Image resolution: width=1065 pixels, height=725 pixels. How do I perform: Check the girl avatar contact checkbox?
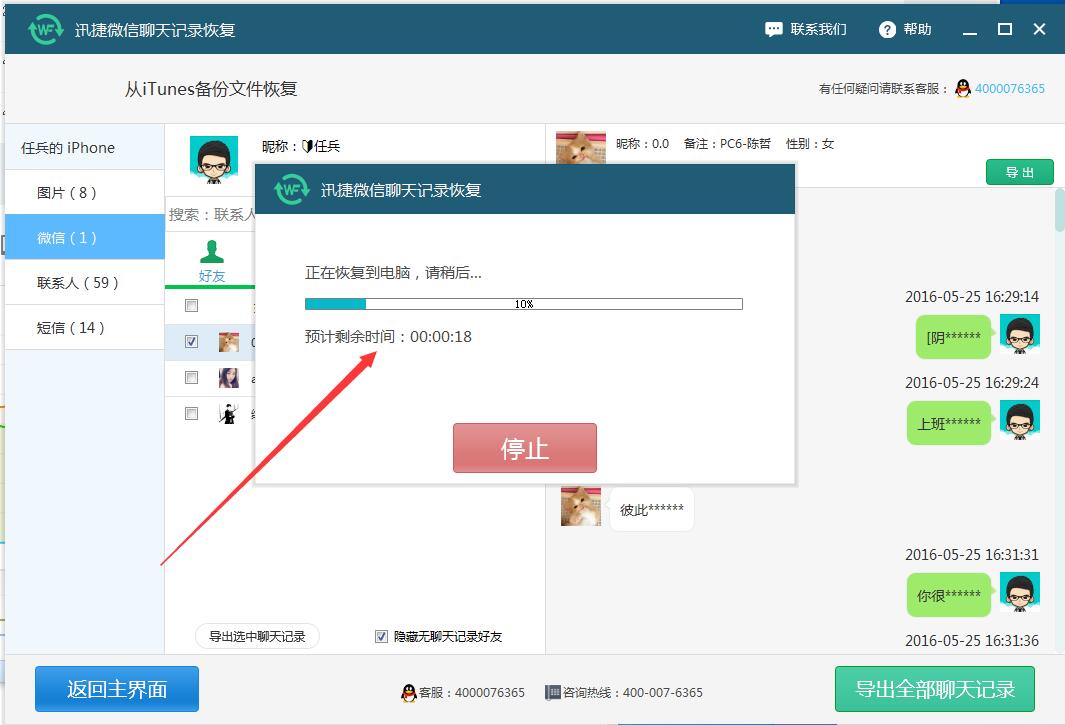192,377
